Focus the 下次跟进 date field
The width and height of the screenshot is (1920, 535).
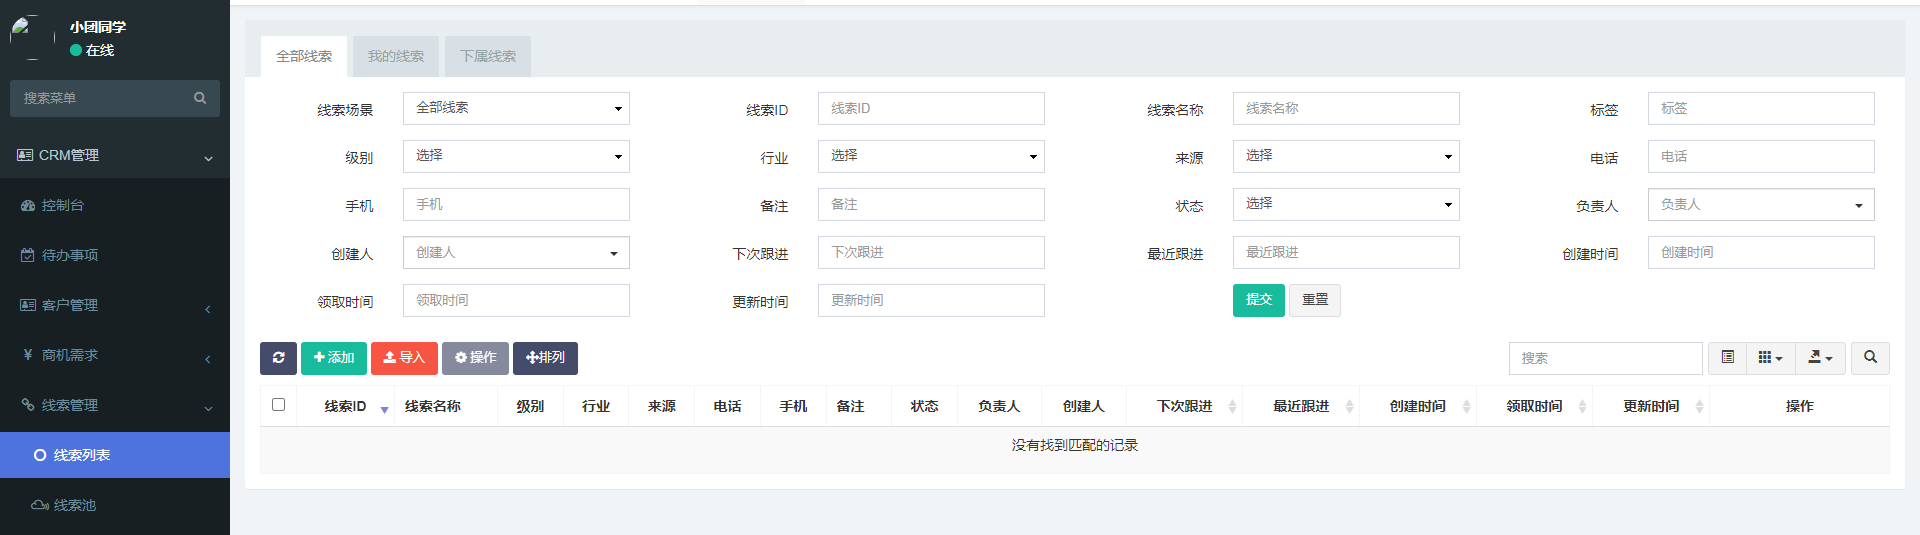coord(931,252)
